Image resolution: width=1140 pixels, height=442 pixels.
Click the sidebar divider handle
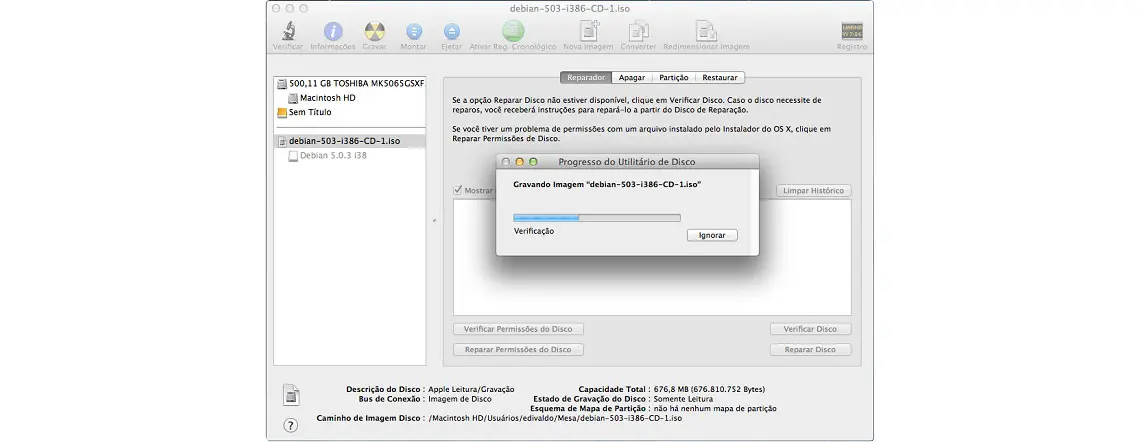point(434,220)
